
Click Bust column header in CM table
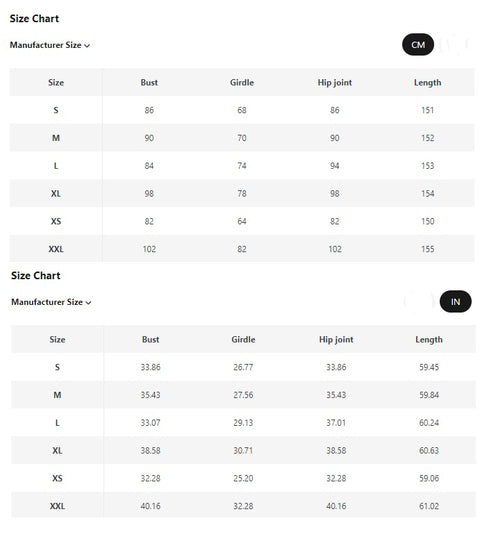point(149,82)
